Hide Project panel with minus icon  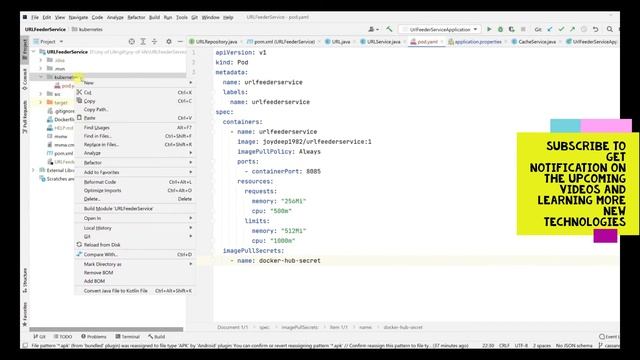(180, 42)
